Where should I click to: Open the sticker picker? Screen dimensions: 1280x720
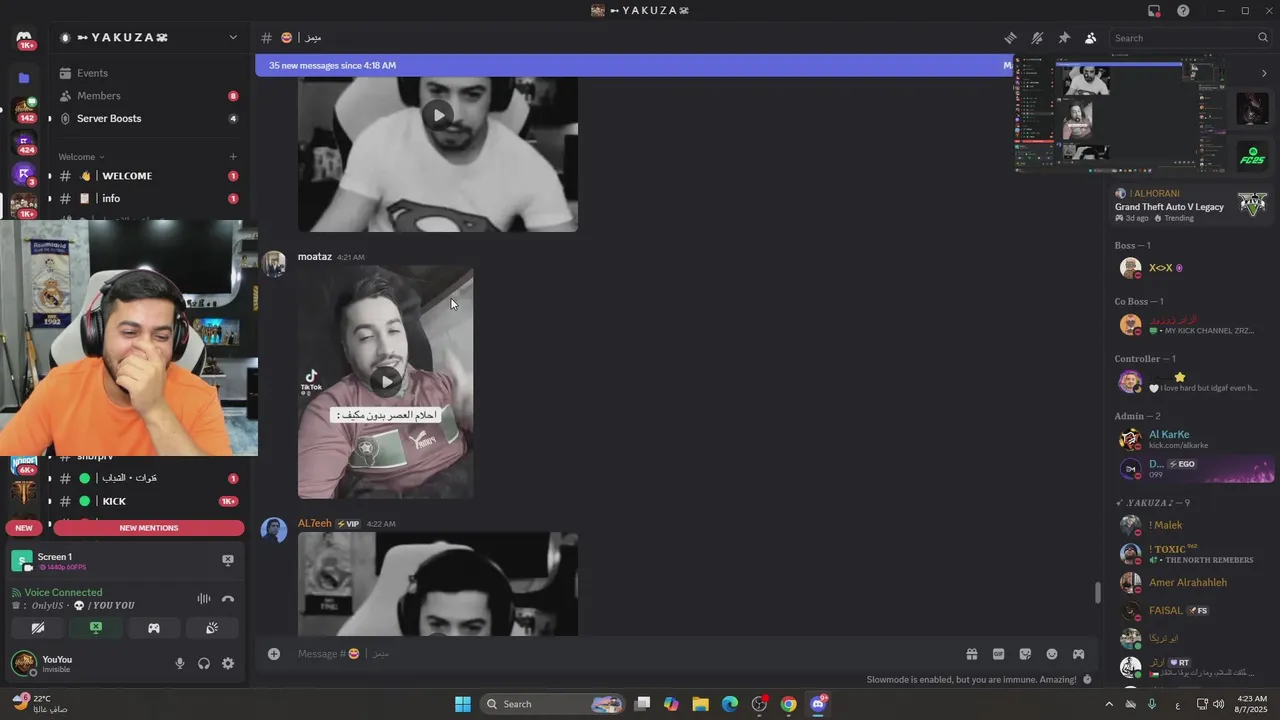coord(1025,654)
